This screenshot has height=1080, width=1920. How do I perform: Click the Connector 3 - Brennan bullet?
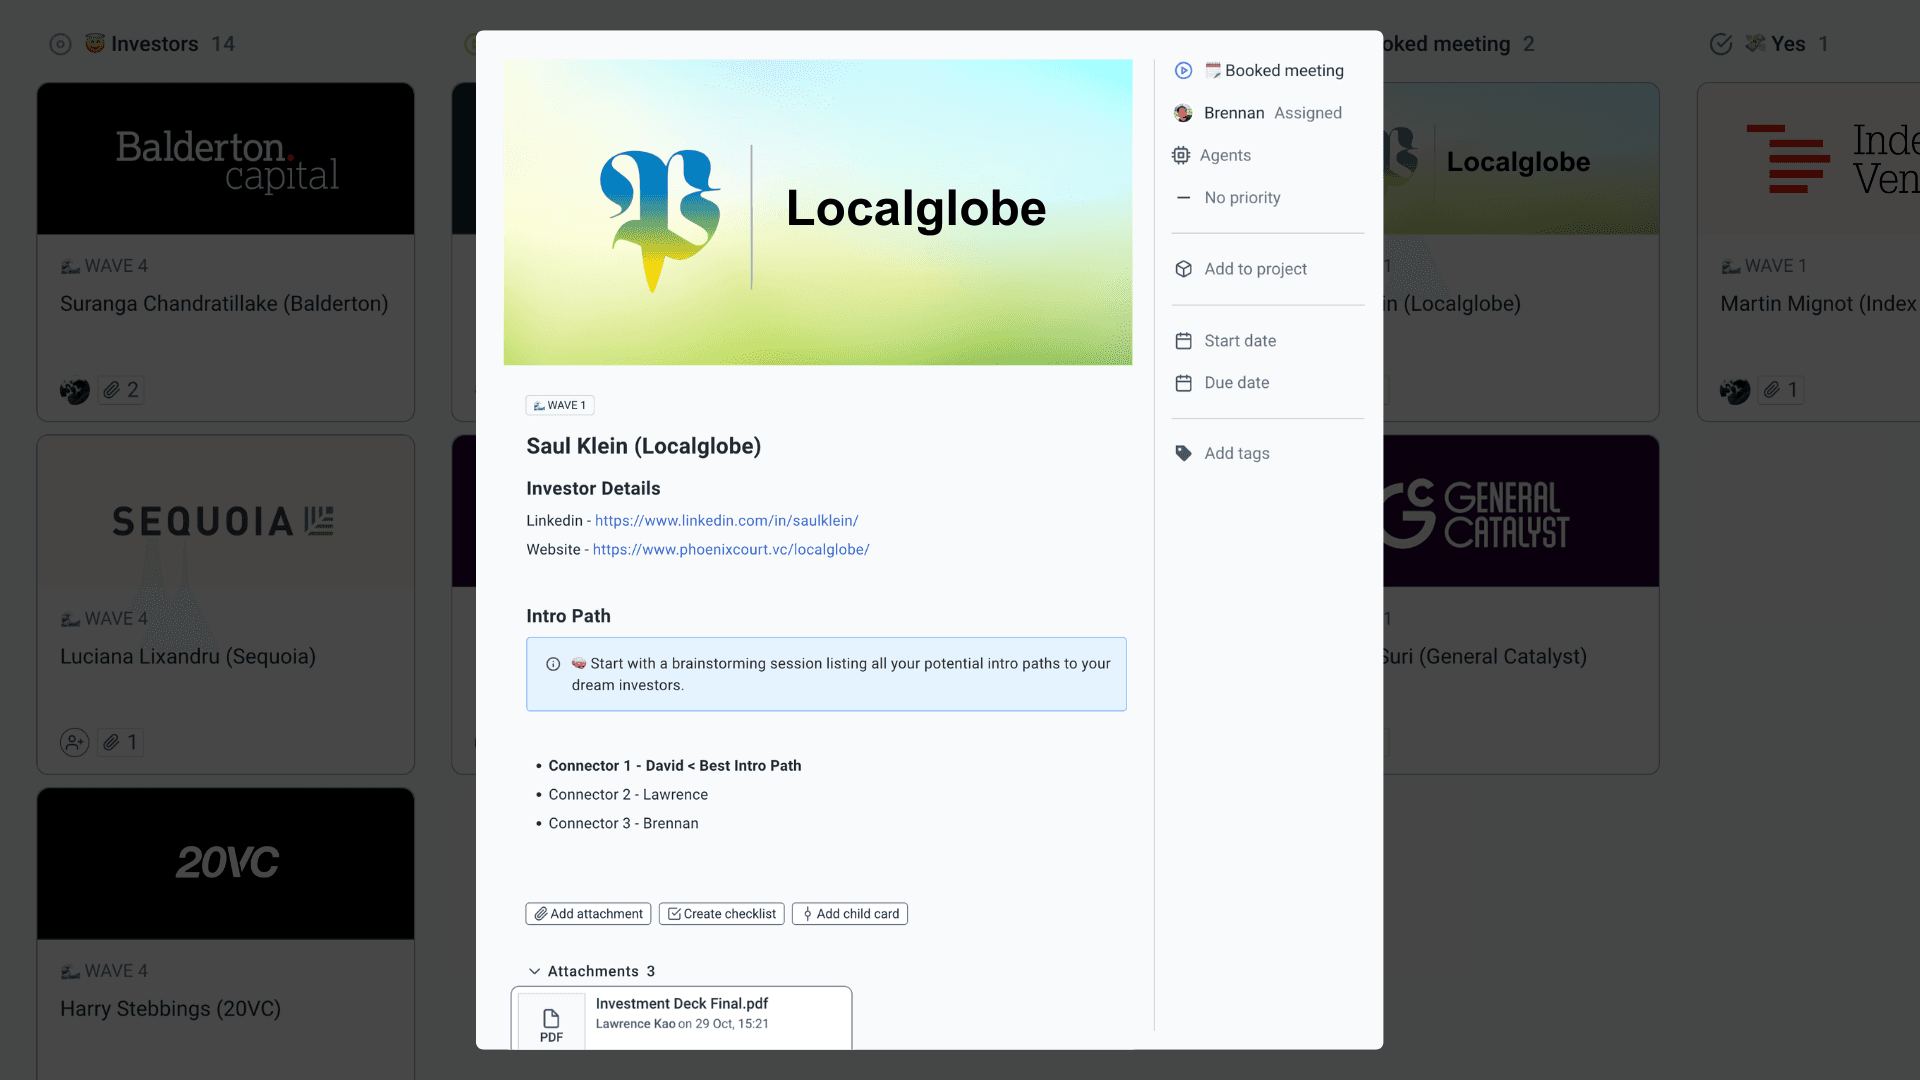[x=623, y=824]
